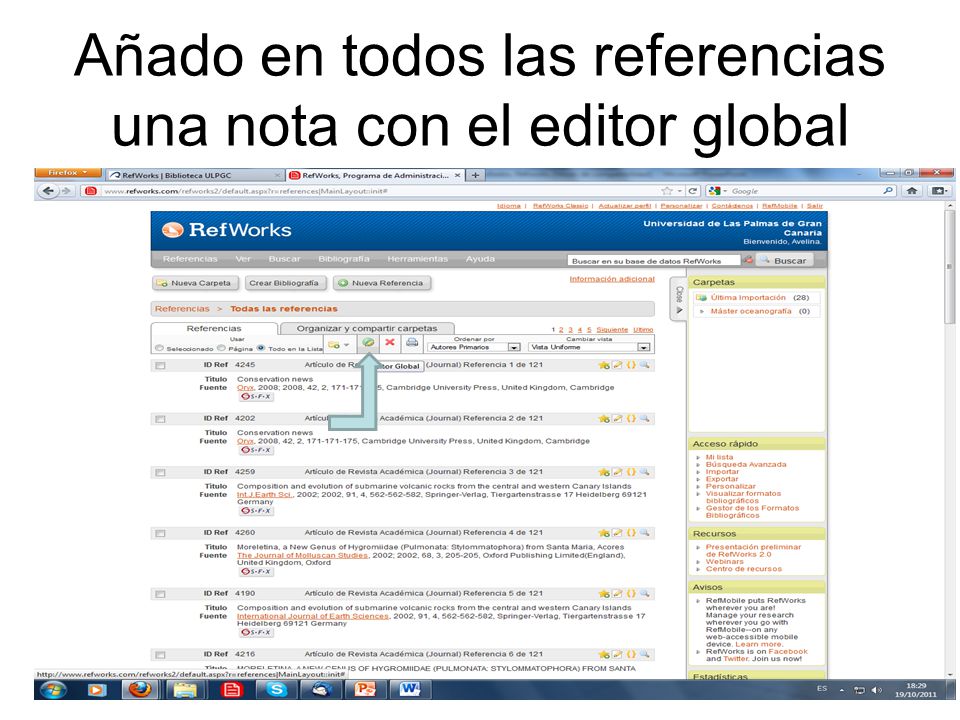Click the RefWorks logo

[x=227, y=230]
